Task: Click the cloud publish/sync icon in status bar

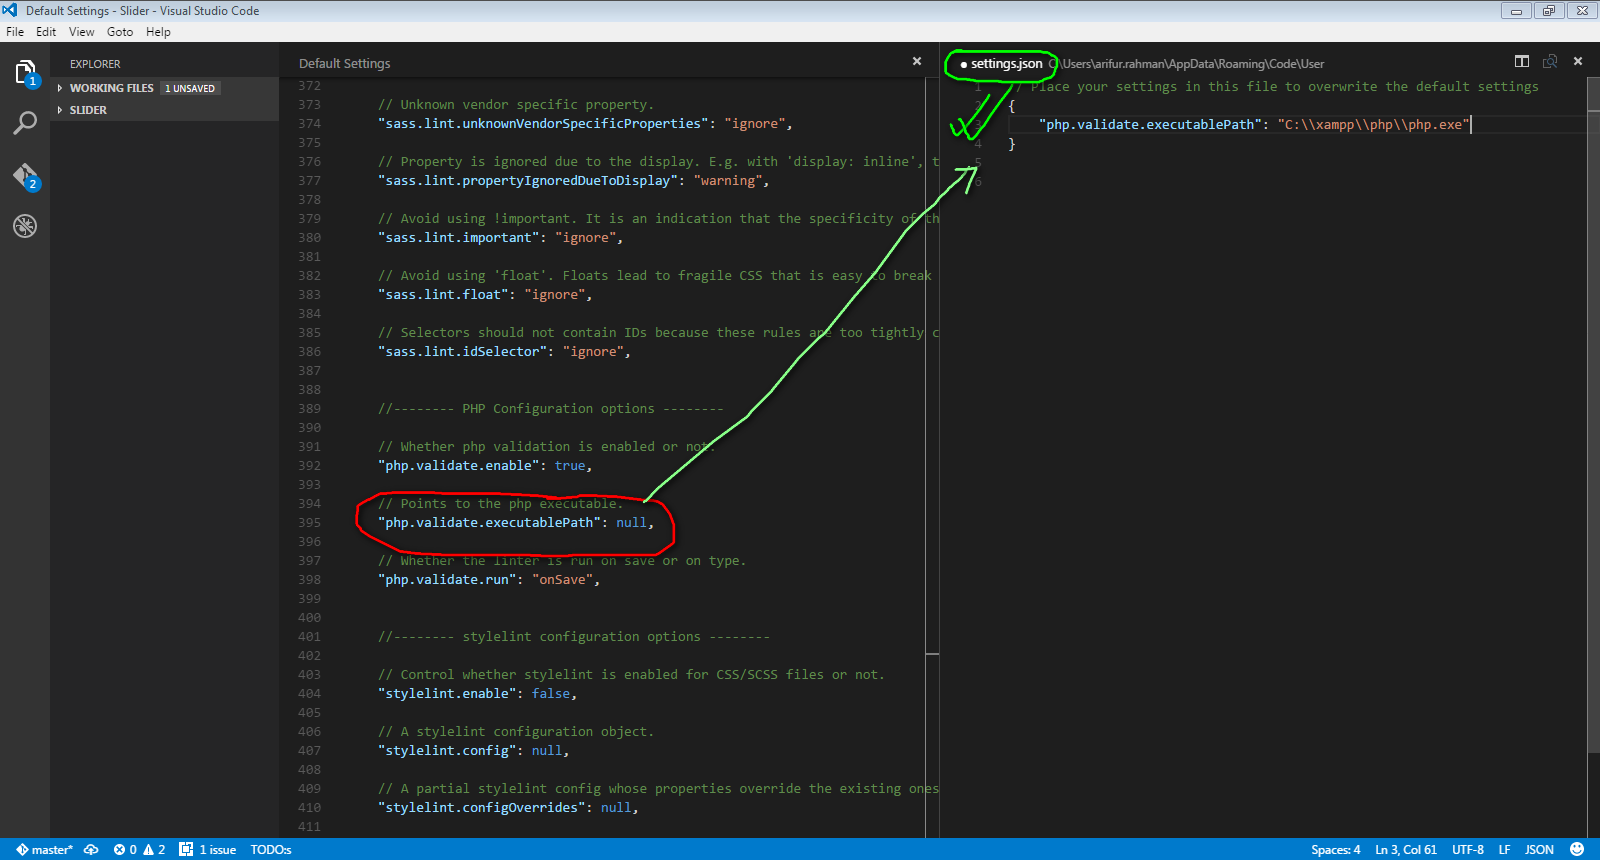Action: click(x=91, y=850)
